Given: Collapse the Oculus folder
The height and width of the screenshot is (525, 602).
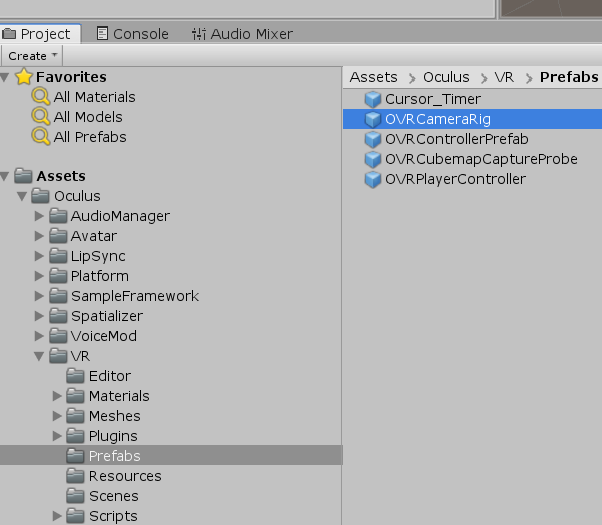Looking at the screenshot, I should coord(22,196).
